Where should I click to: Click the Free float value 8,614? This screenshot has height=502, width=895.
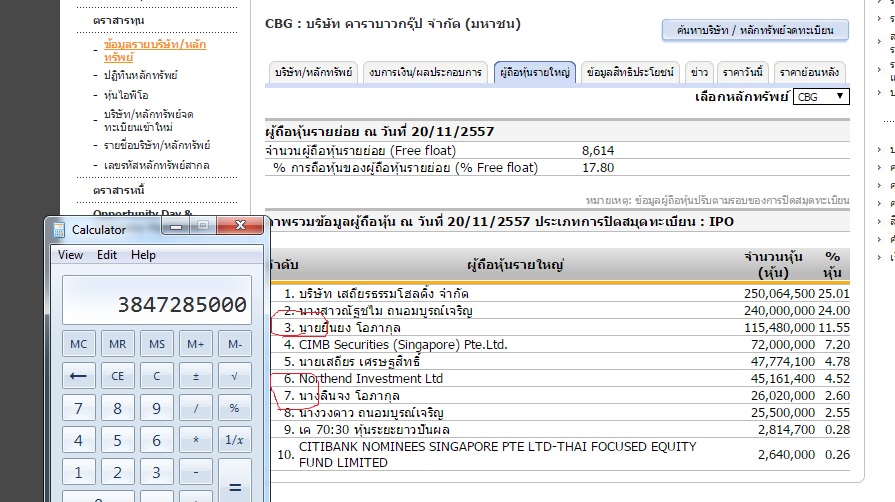click(x=598, y=151)
